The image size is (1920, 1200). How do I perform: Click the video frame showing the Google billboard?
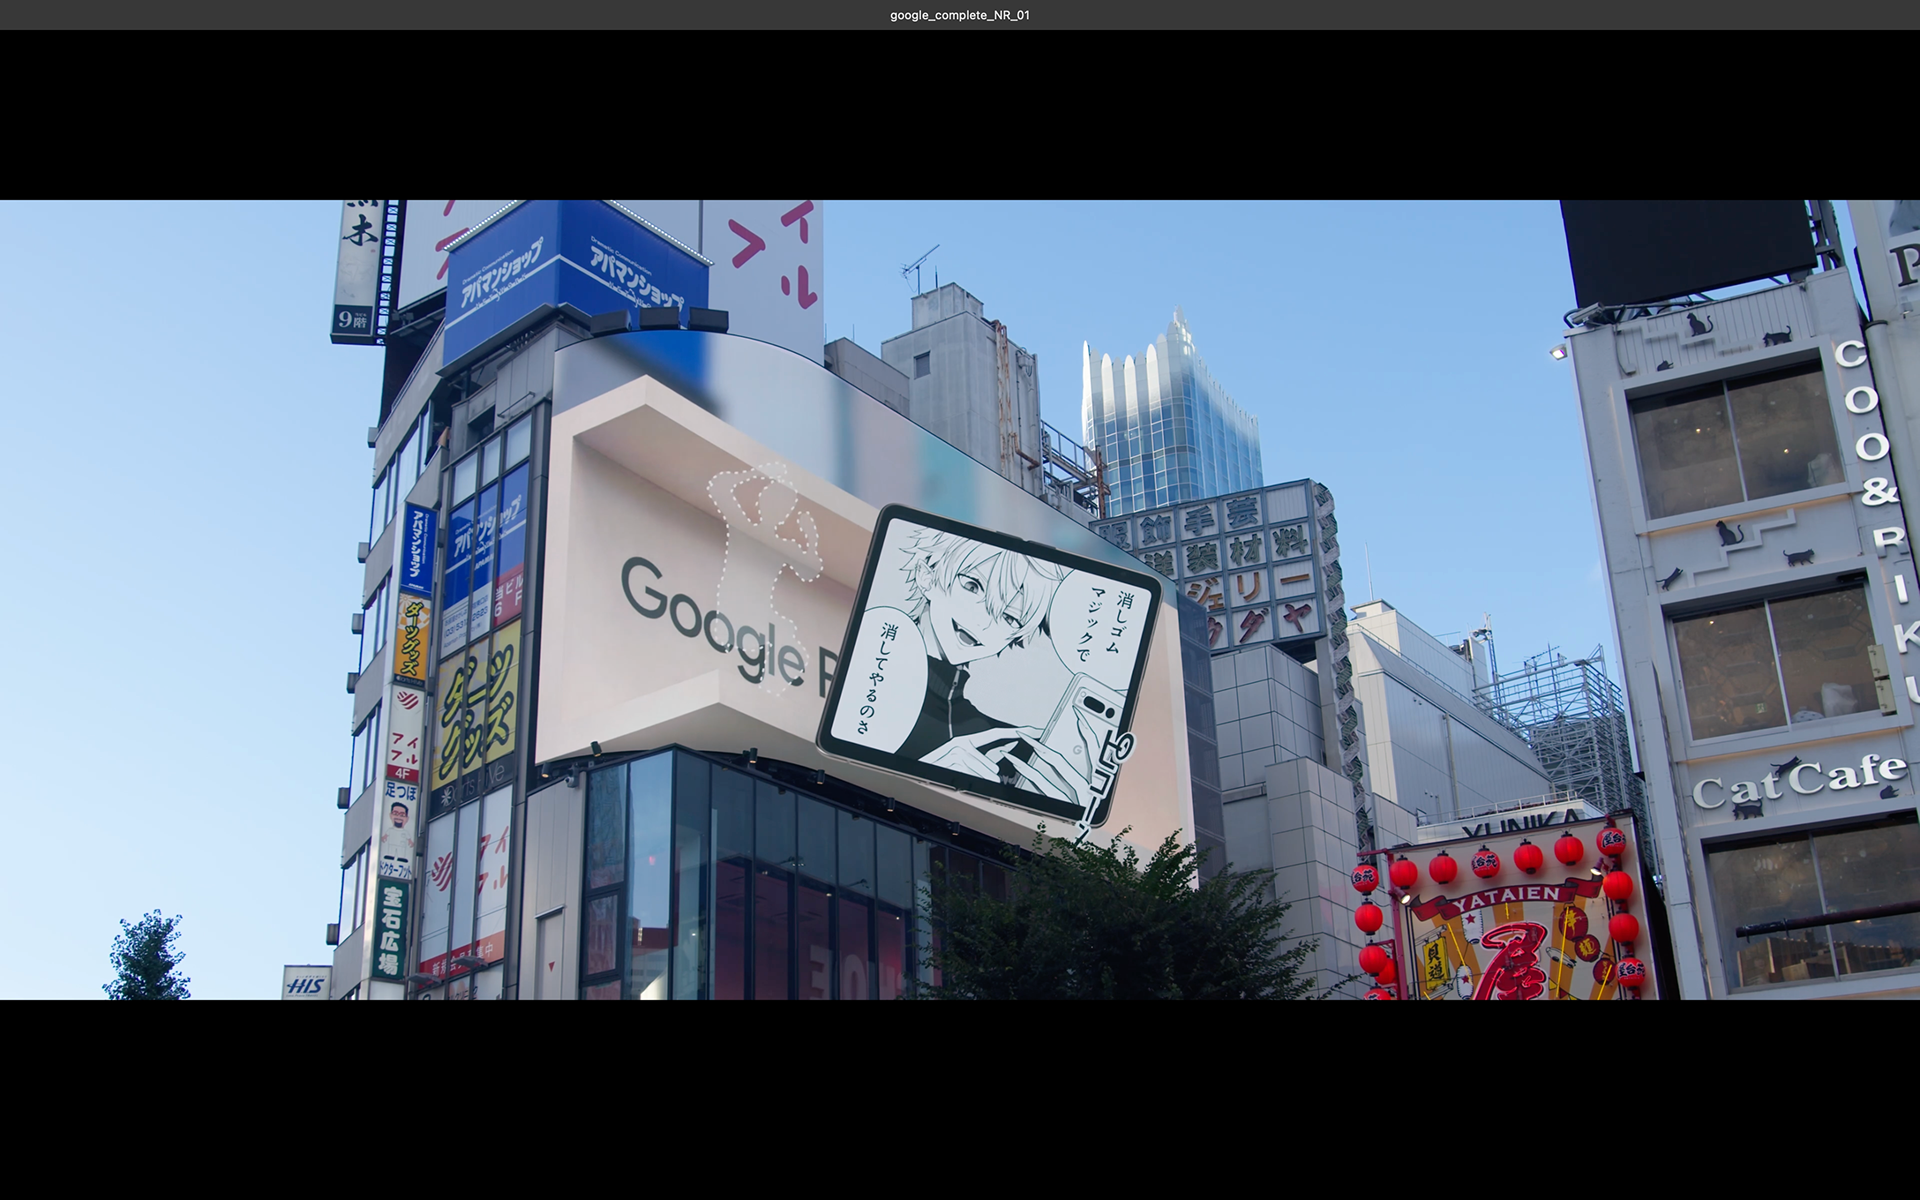(960, 600)
